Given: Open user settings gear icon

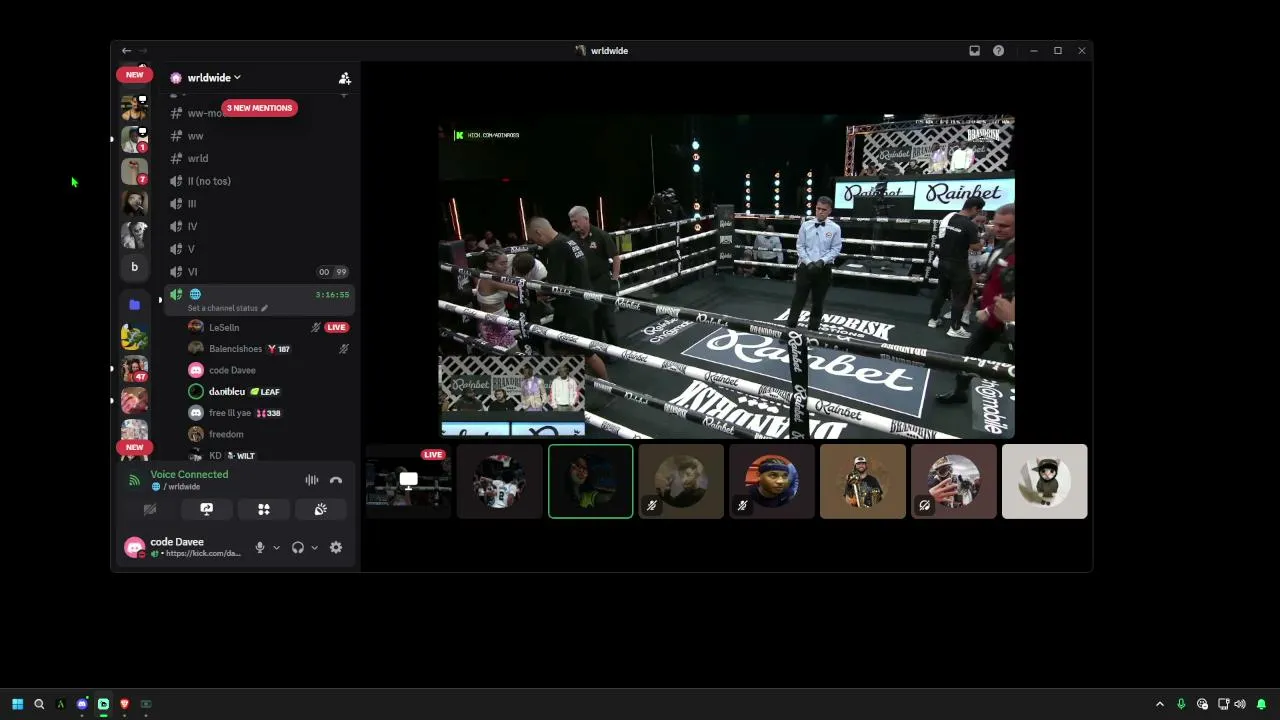Looking at the screenshot, I should pos(336,547).
